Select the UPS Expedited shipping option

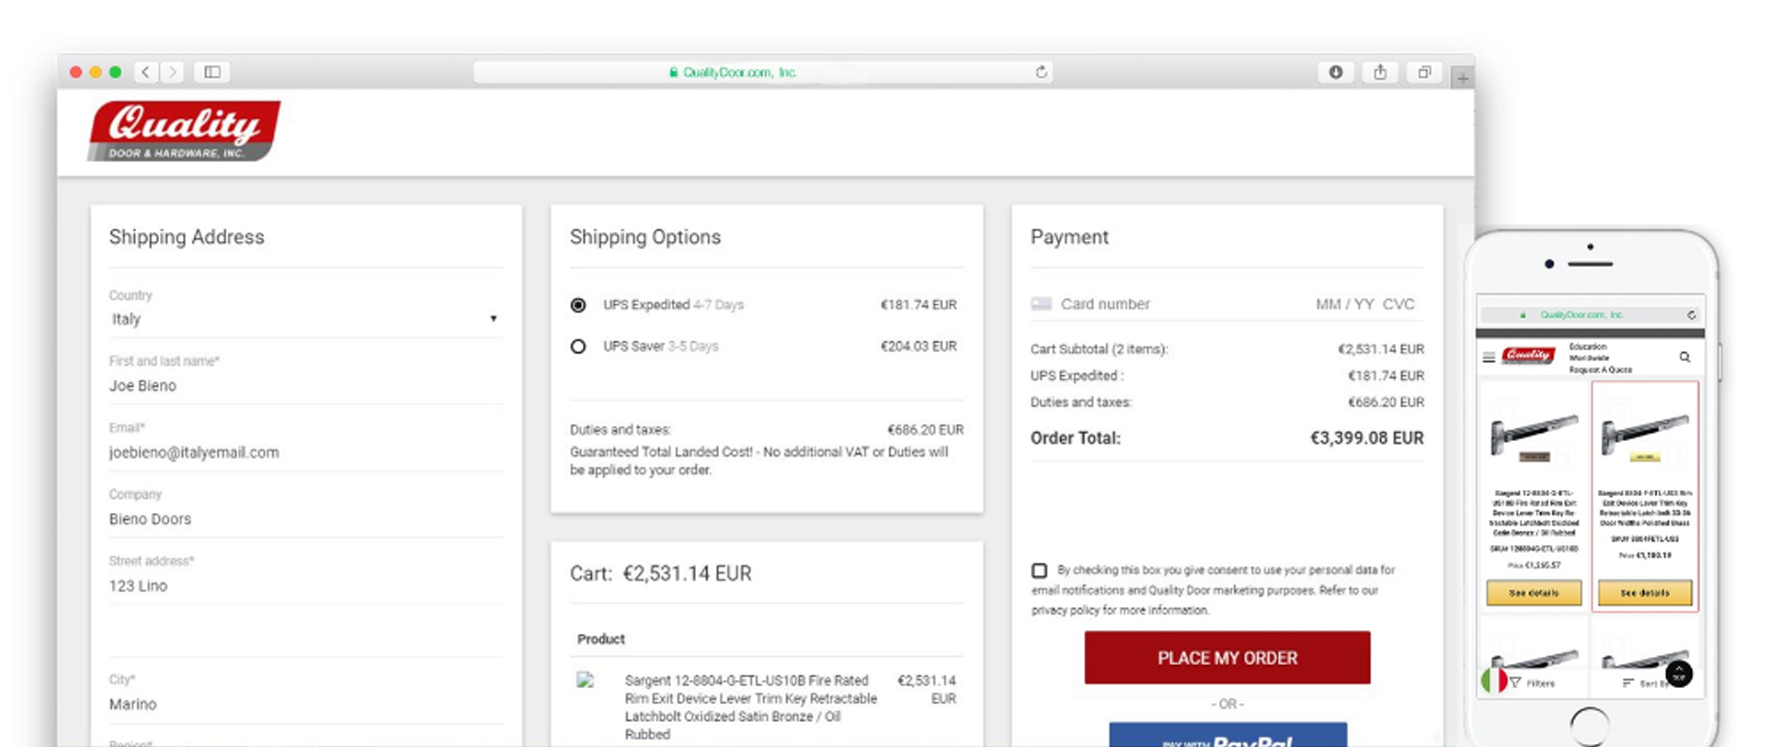coord(578,305)
